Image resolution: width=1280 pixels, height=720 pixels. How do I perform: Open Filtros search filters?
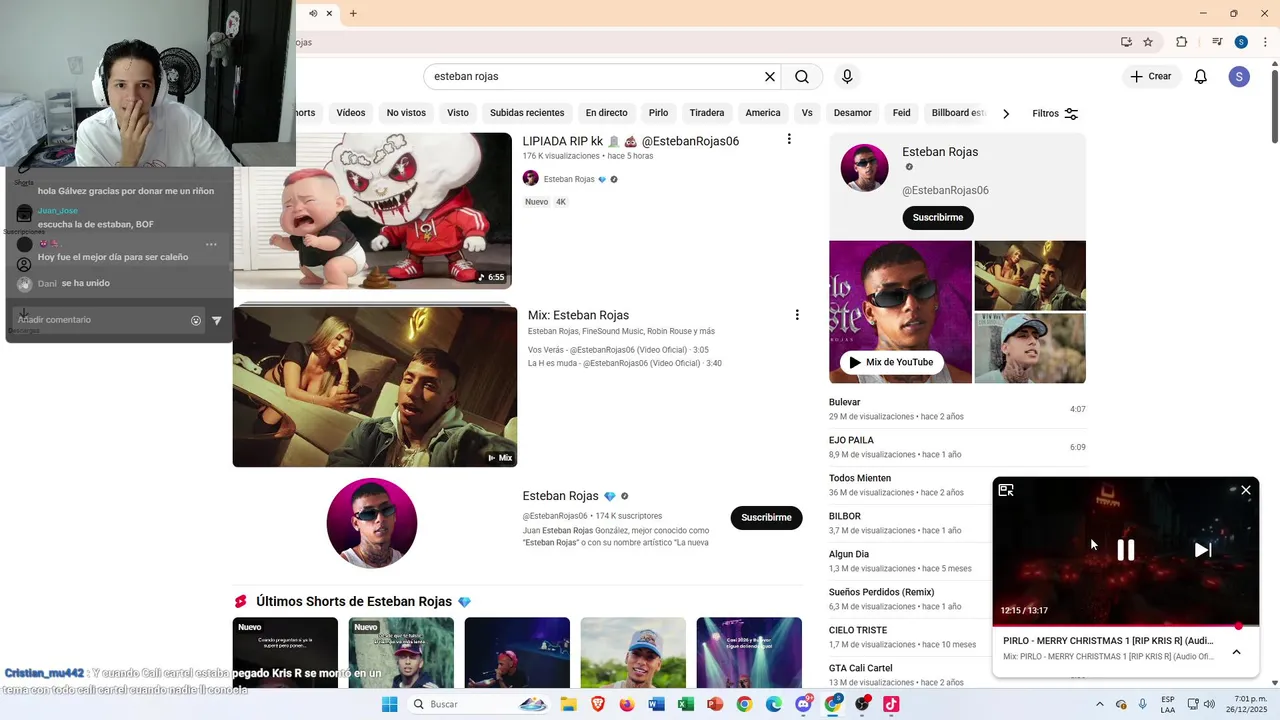coord(1055,114)
